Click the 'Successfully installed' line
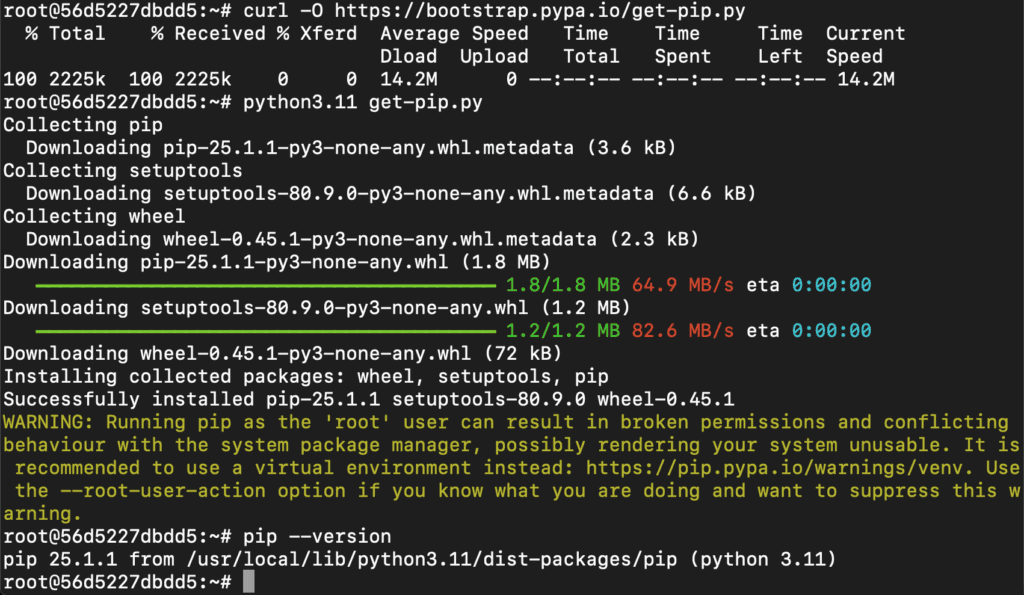The height and width of the screenshot is (595, 1024). coord(368,400)
